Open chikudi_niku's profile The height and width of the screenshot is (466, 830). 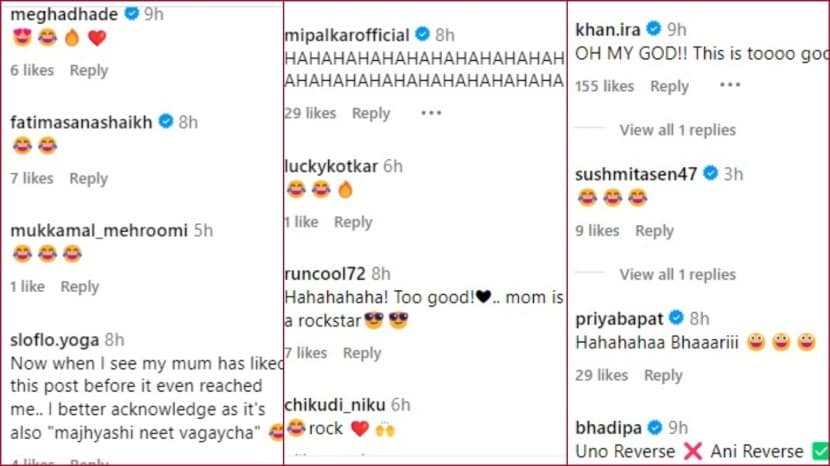[x=335, y=404]
